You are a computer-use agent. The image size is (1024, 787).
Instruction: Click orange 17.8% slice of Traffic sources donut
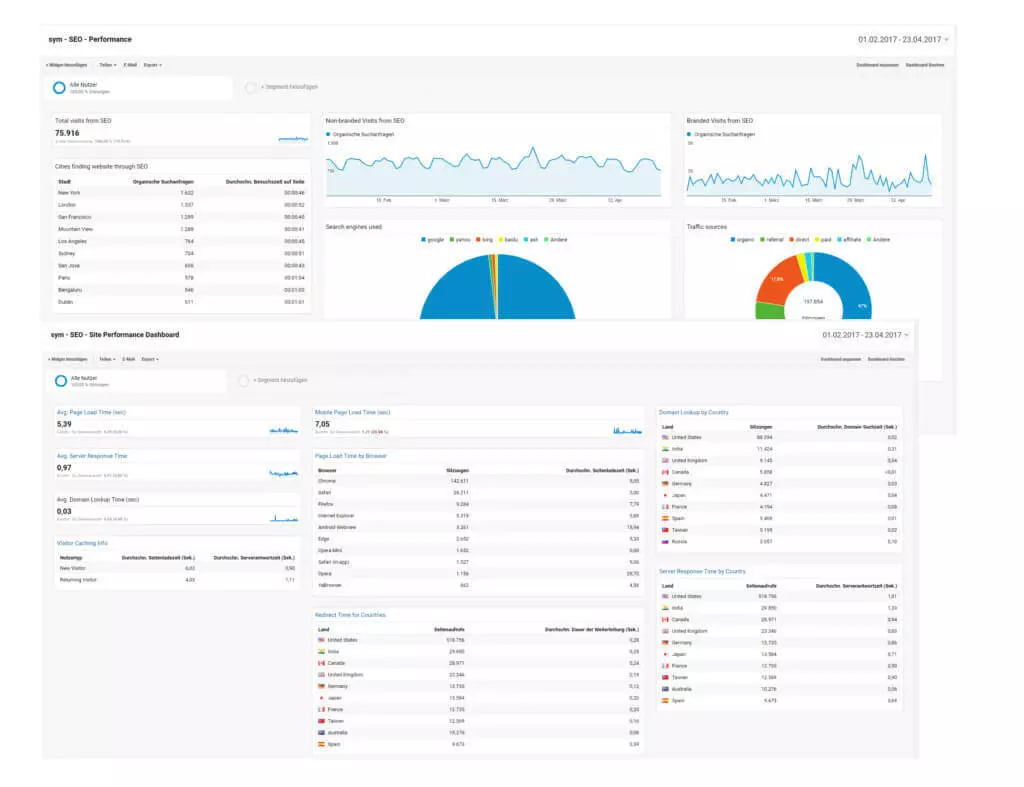[x=779, y=281]
